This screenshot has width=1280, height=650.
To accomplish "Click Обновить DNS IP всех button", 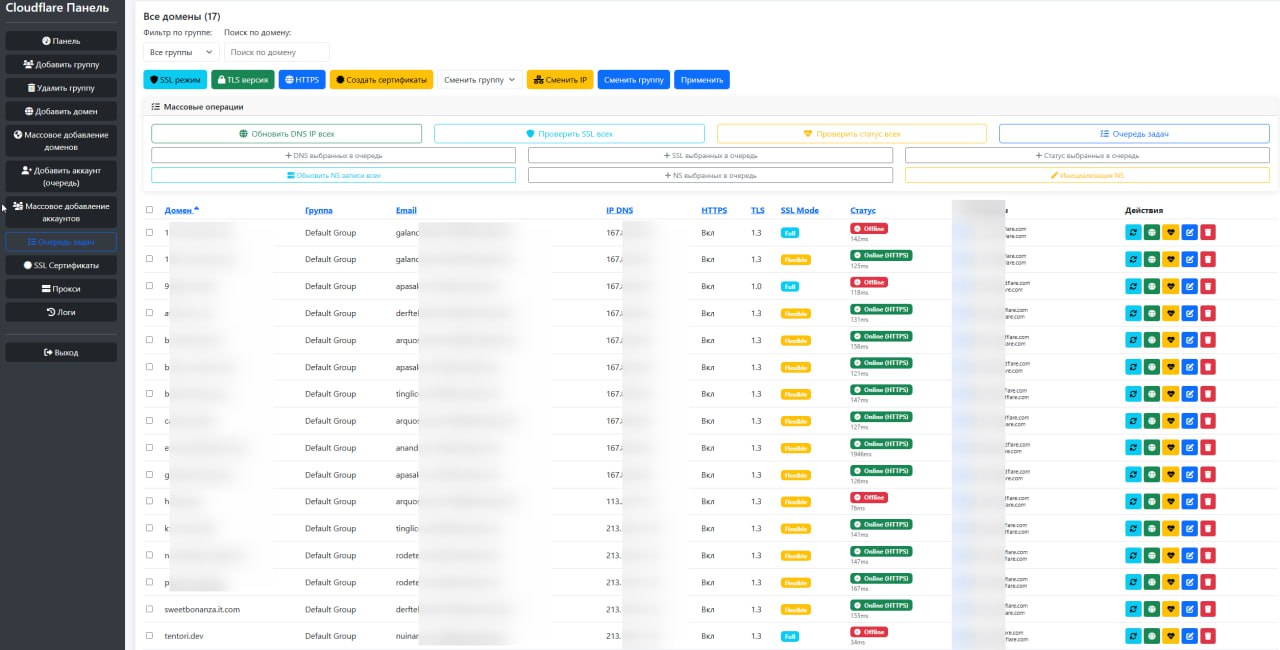I will (286, 134).
